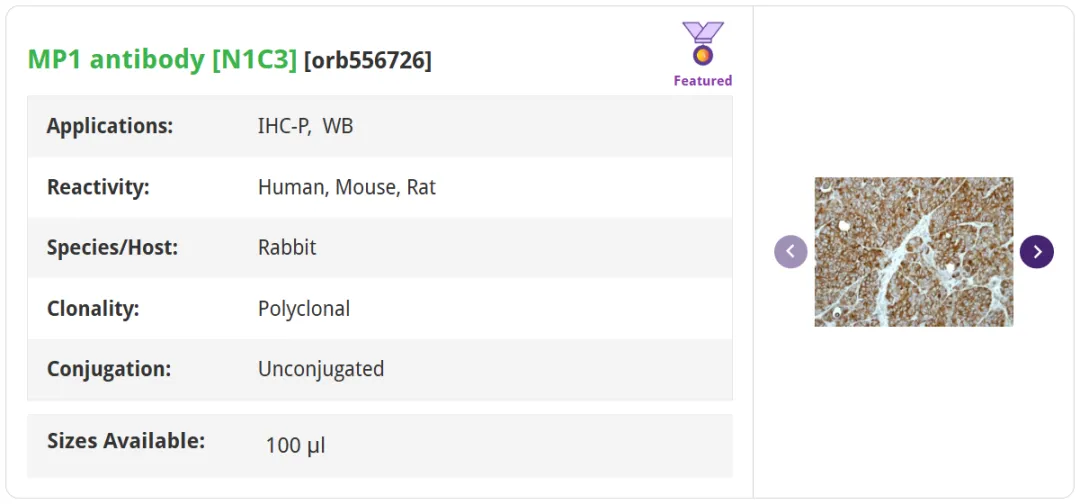Click the Unconjugated value
Screen dimensions: 1080x504
(321, 369)
